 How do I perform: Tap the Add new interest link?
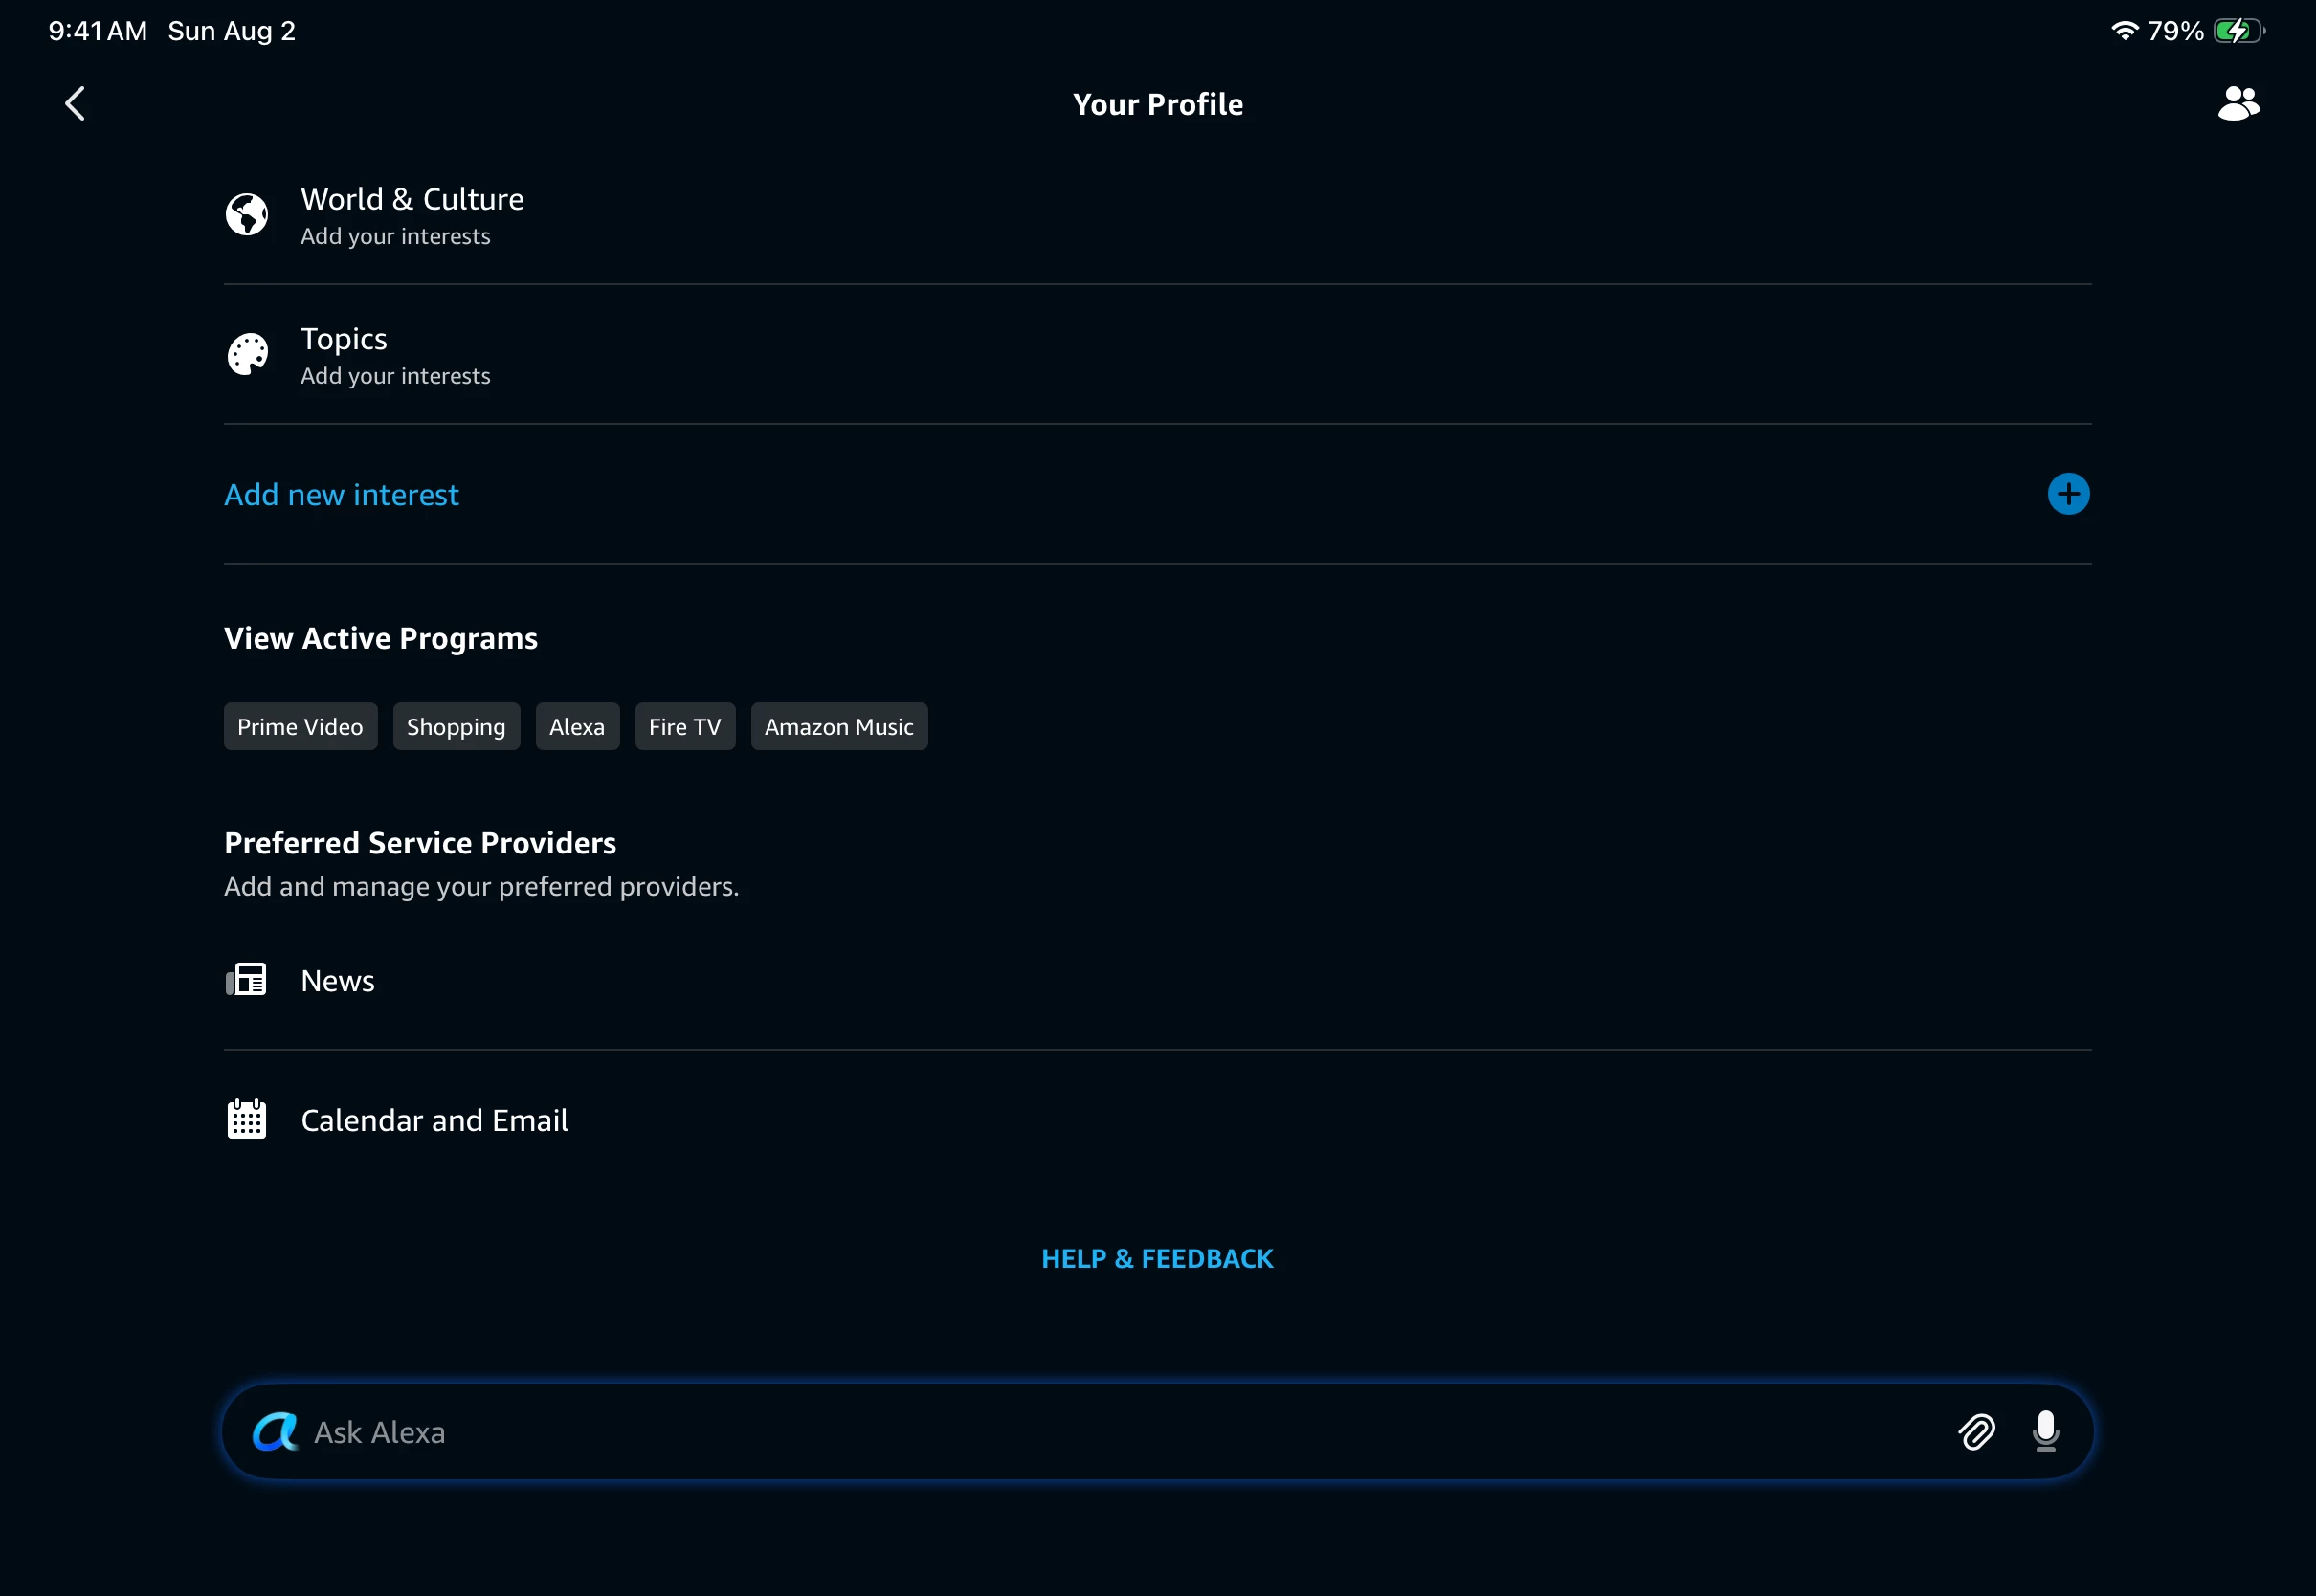point(341,494)
